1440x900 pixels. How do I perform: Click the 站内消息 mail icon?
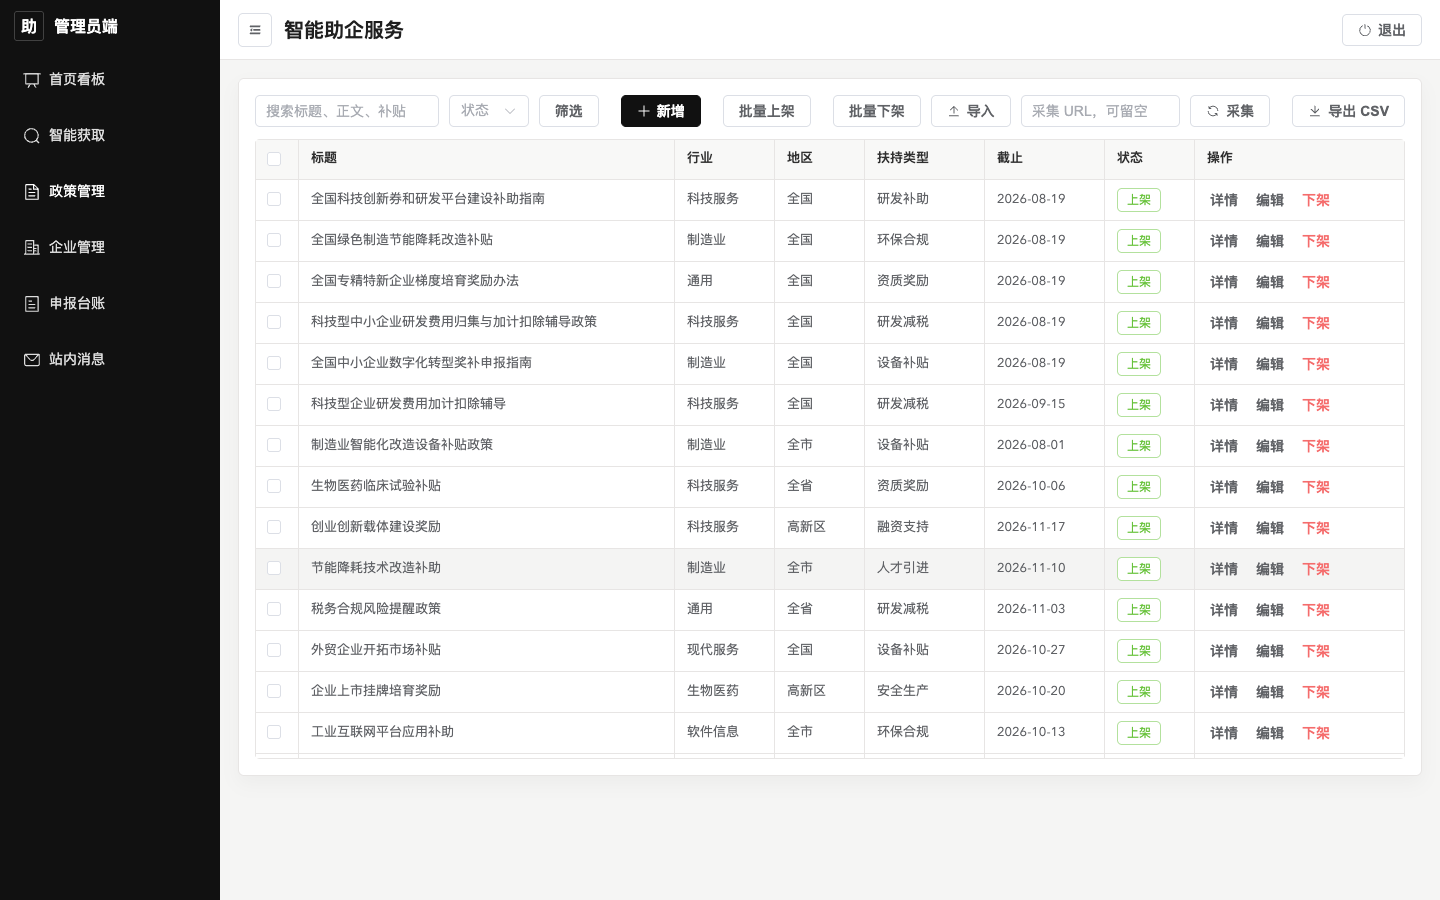tap(32, 360)
